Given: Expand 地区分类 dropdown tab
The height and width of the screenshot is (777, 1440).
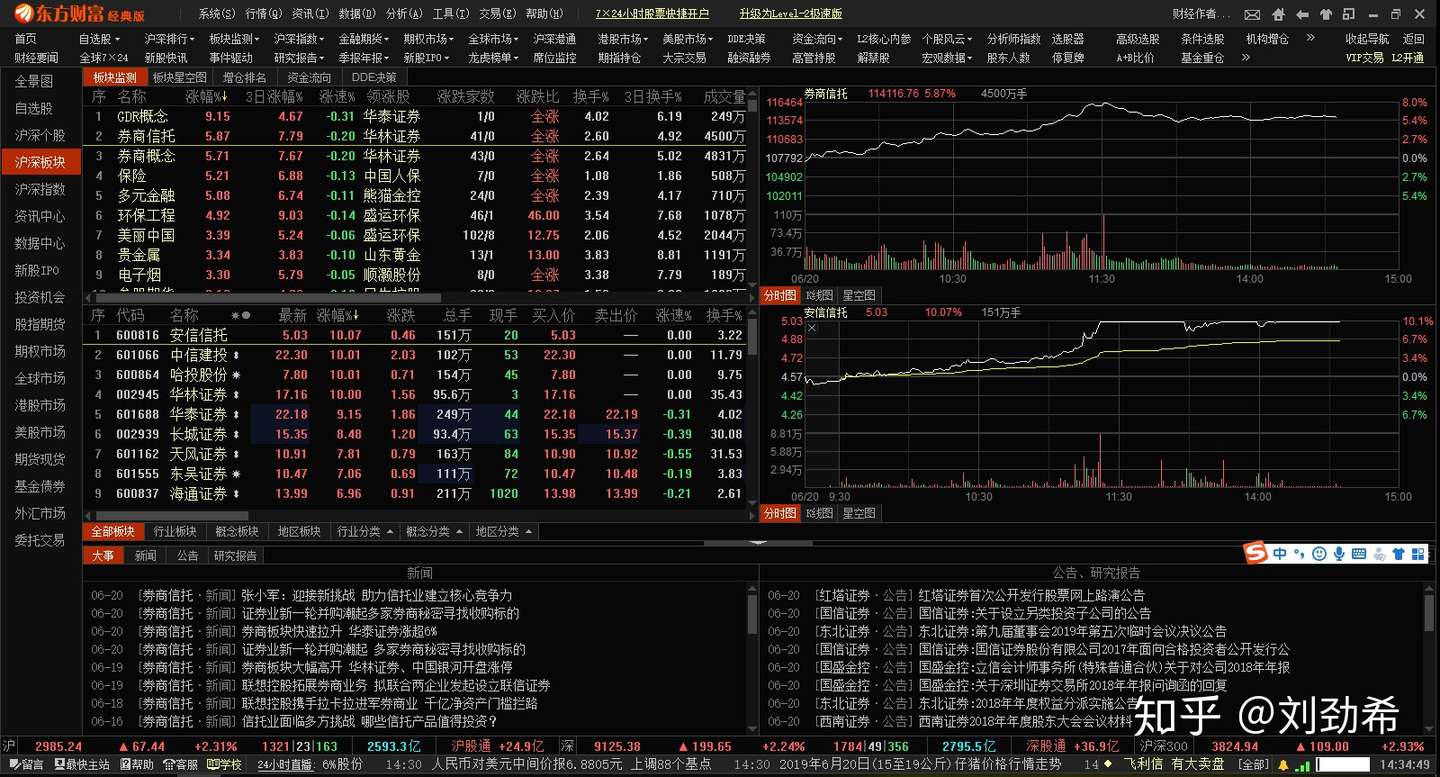Looking at the screenshot, I should point(503,531).
